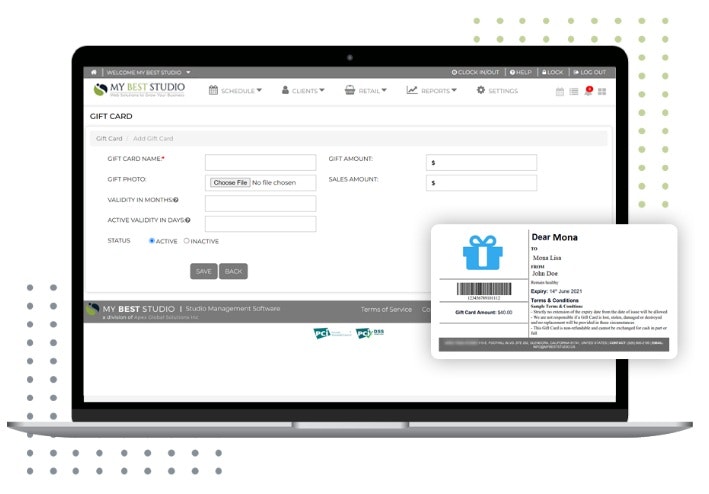This screenshot has height=494, width=709.
Task: Click the grid view icon at right
Action: (x=602, y=92)
